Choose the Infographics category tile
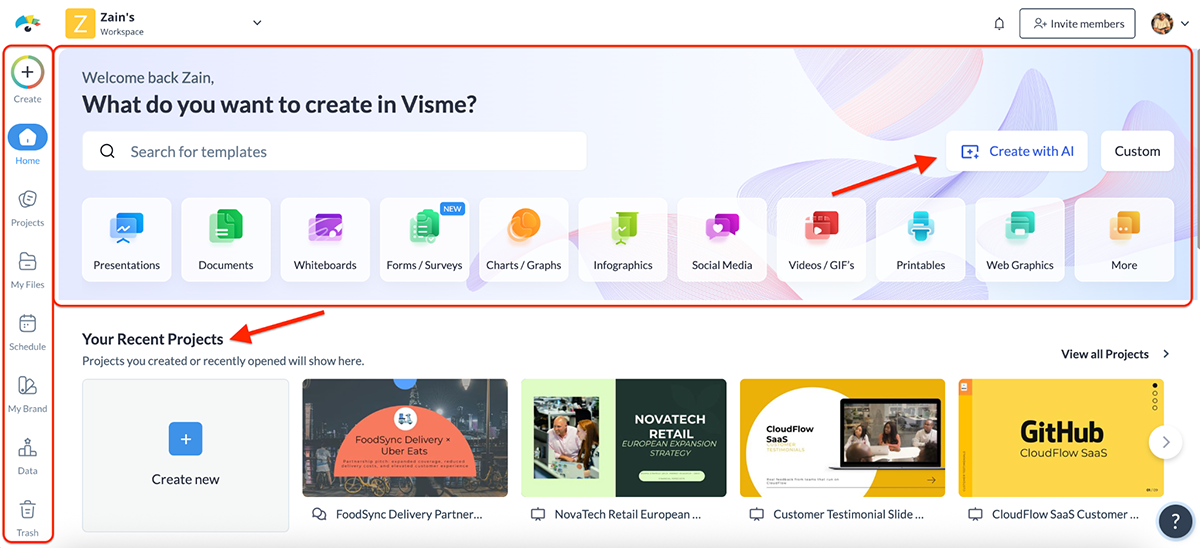This screenshot has height=548, width=1200. (x=623, y=238)
